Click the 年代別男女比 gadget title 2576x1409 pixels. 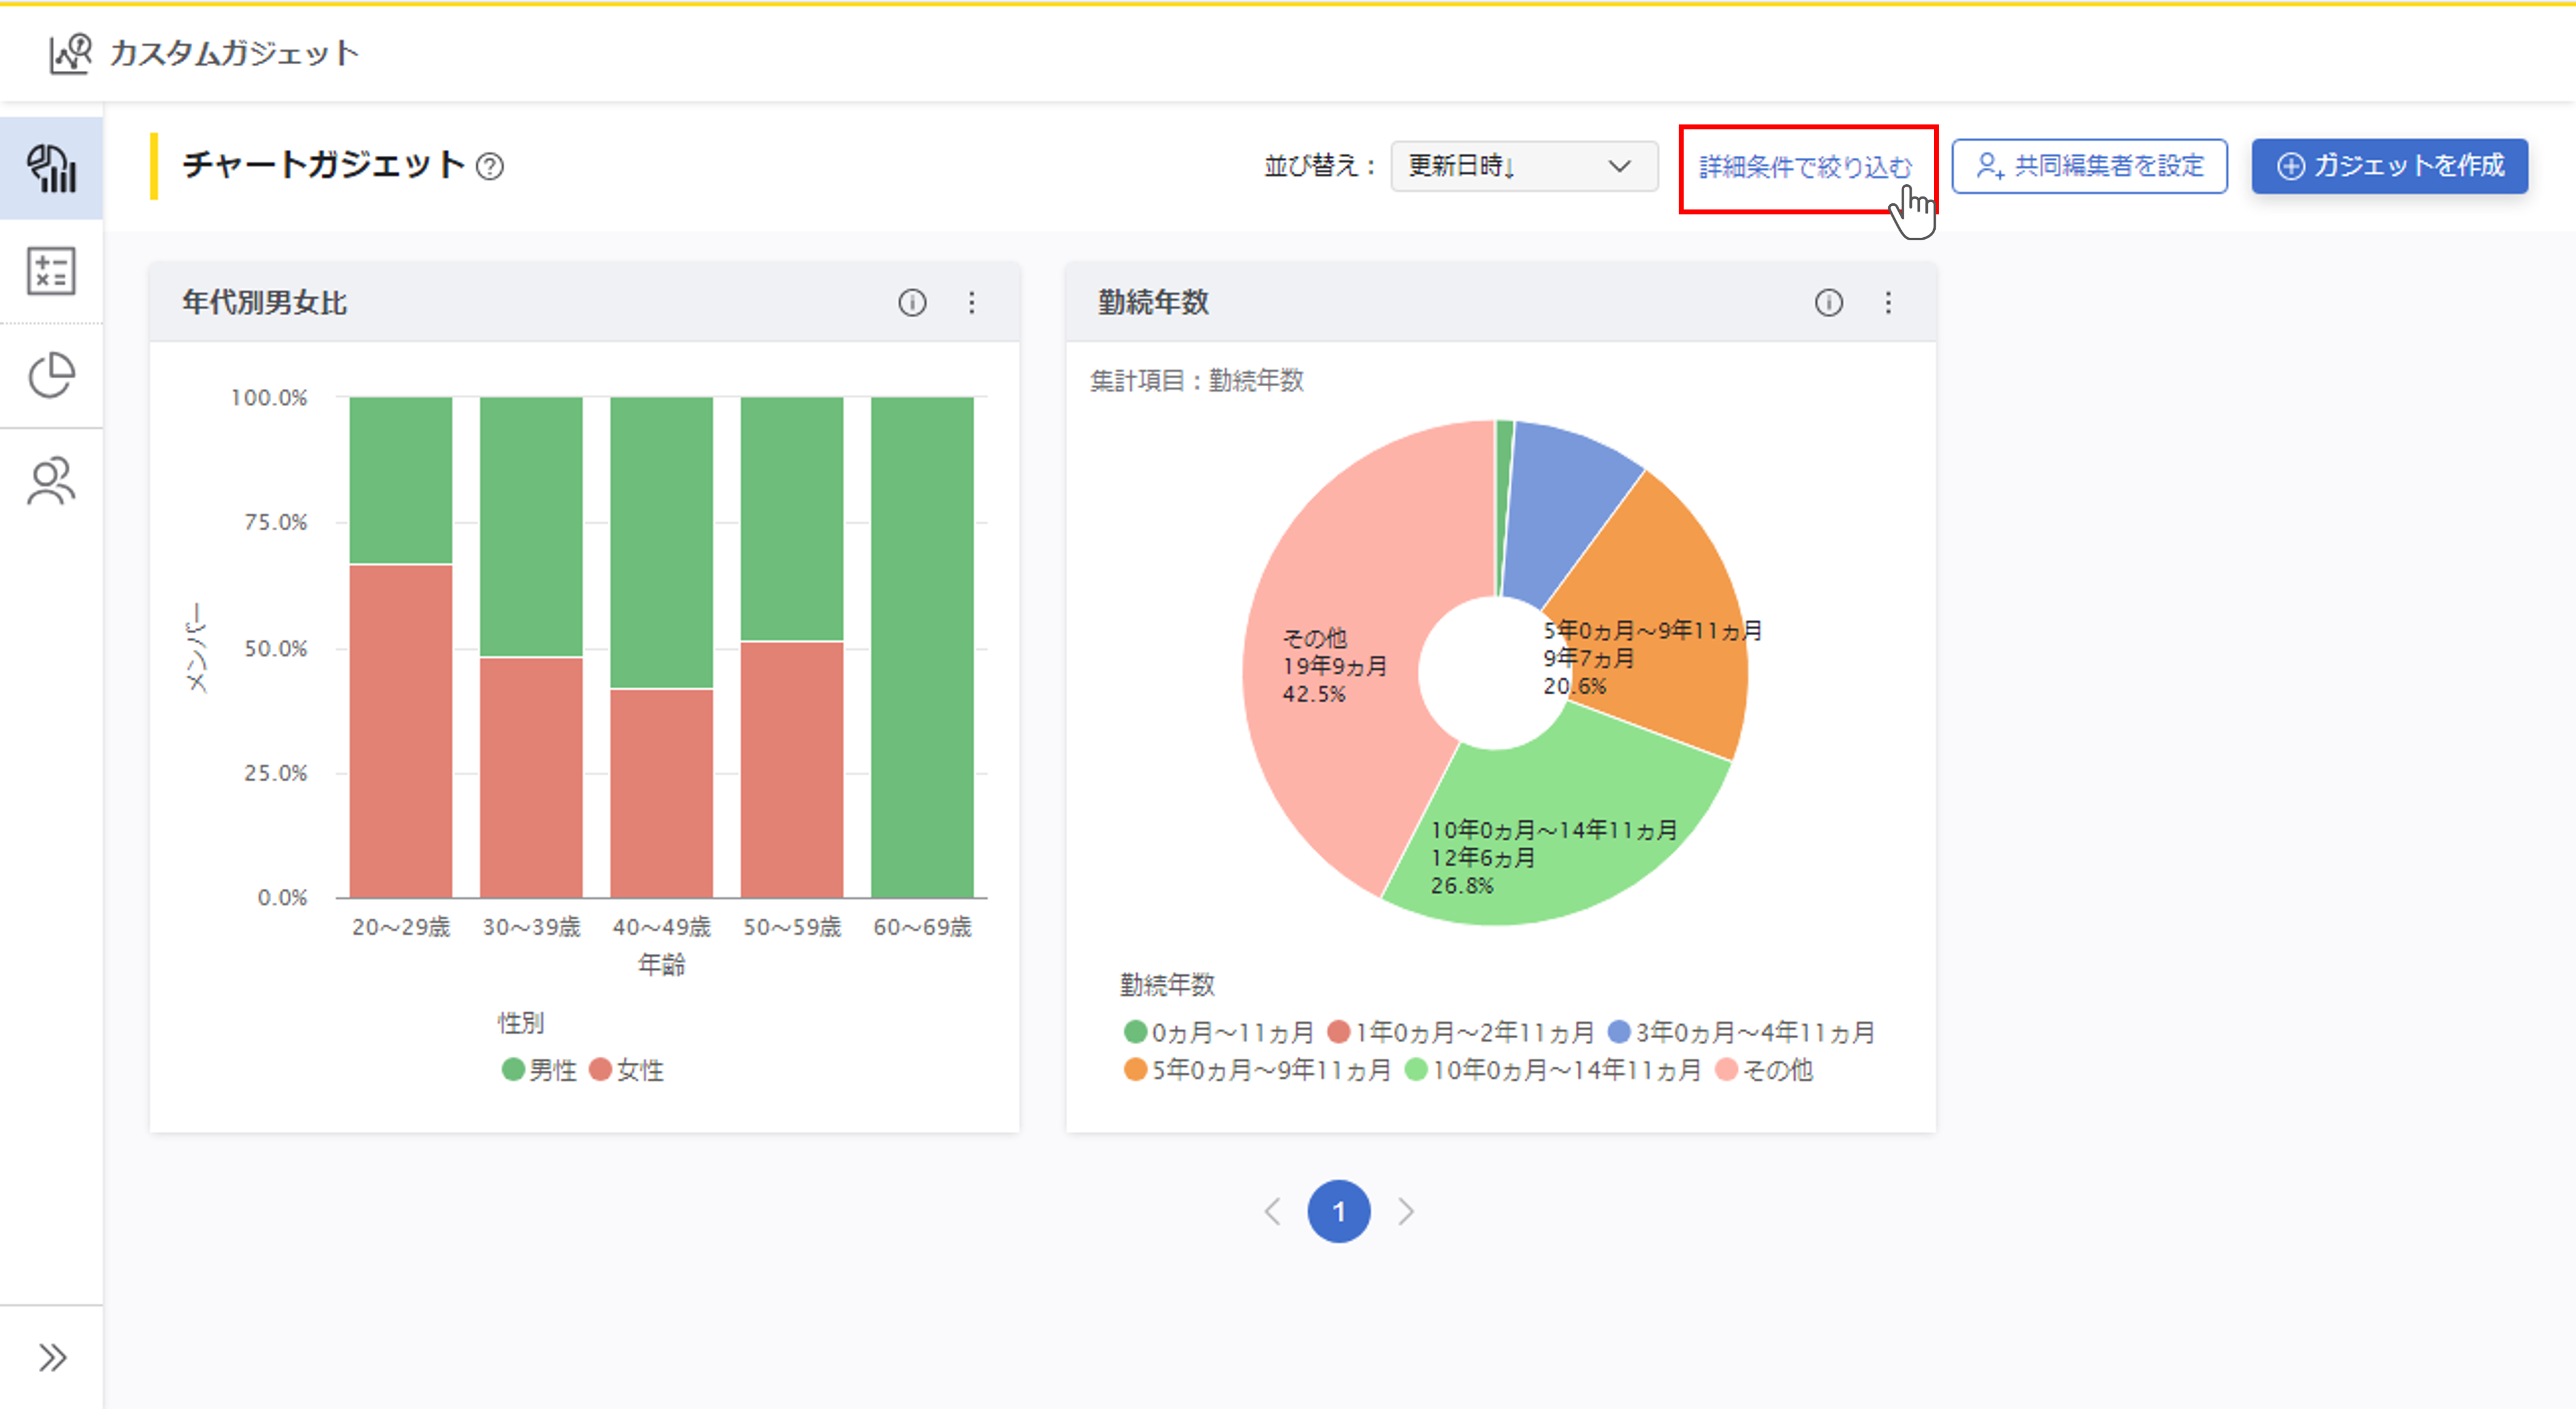264,302
